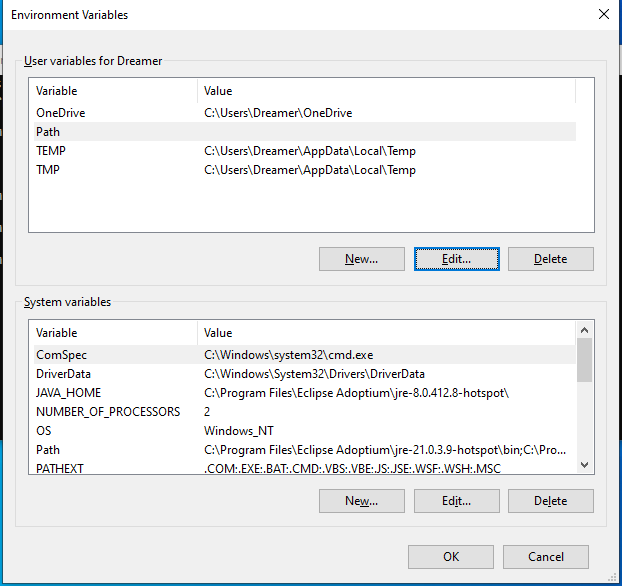
Task: Click Delete under System variables
Action: click(551, 501)
